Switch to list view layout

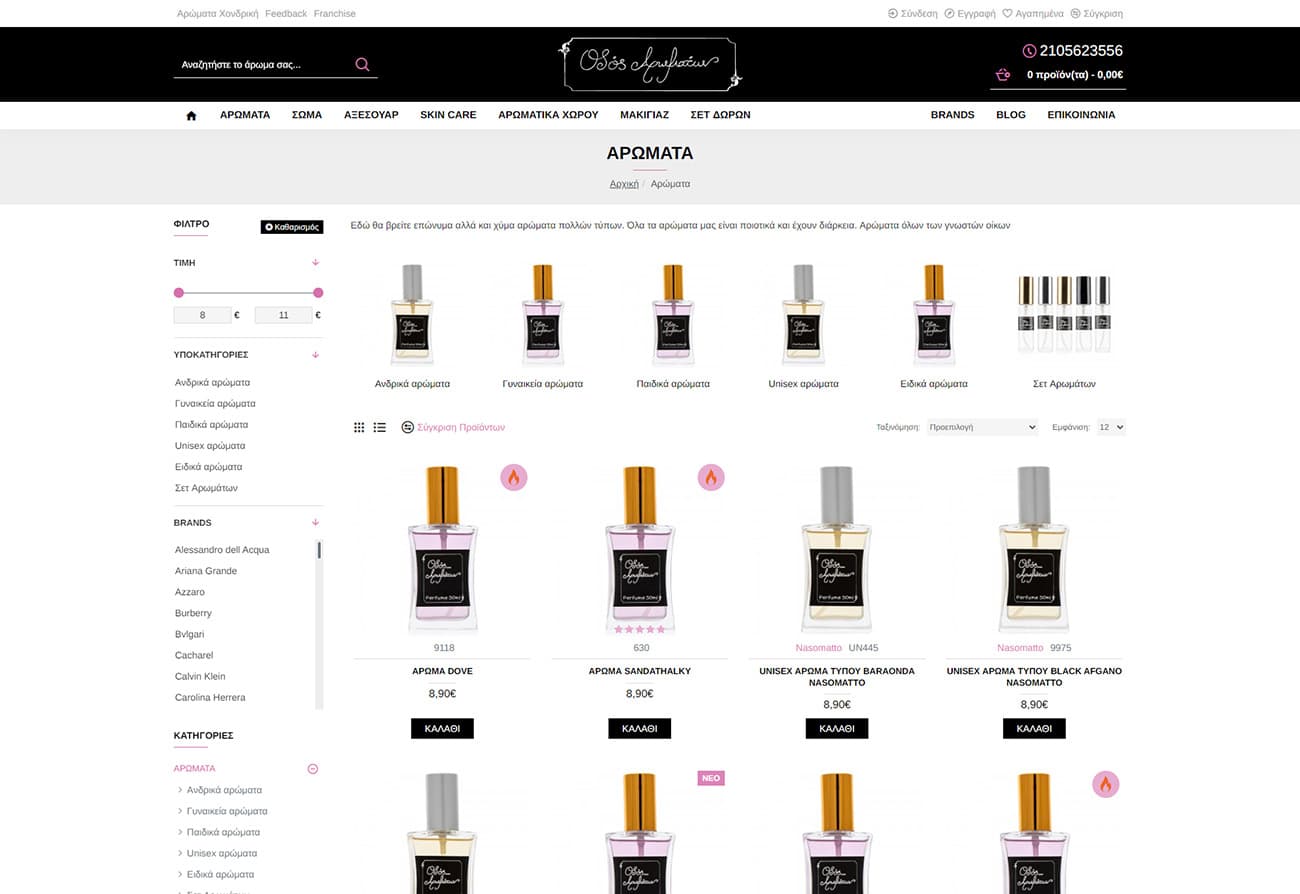click(x=380, y=427)
